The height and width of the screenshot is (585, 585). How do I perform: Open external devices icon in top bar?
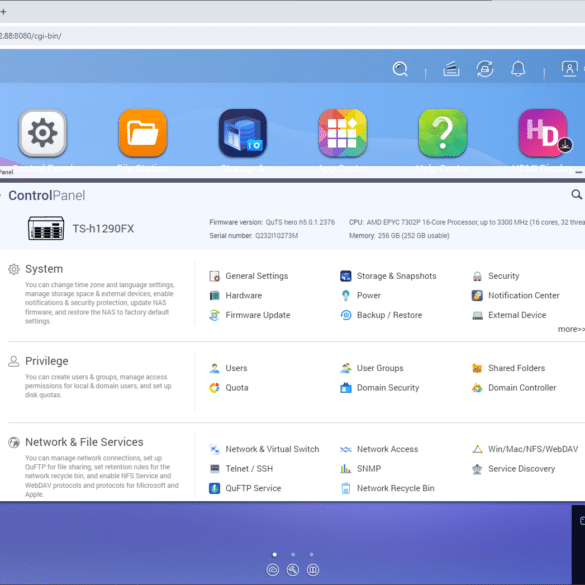(485, 69)
